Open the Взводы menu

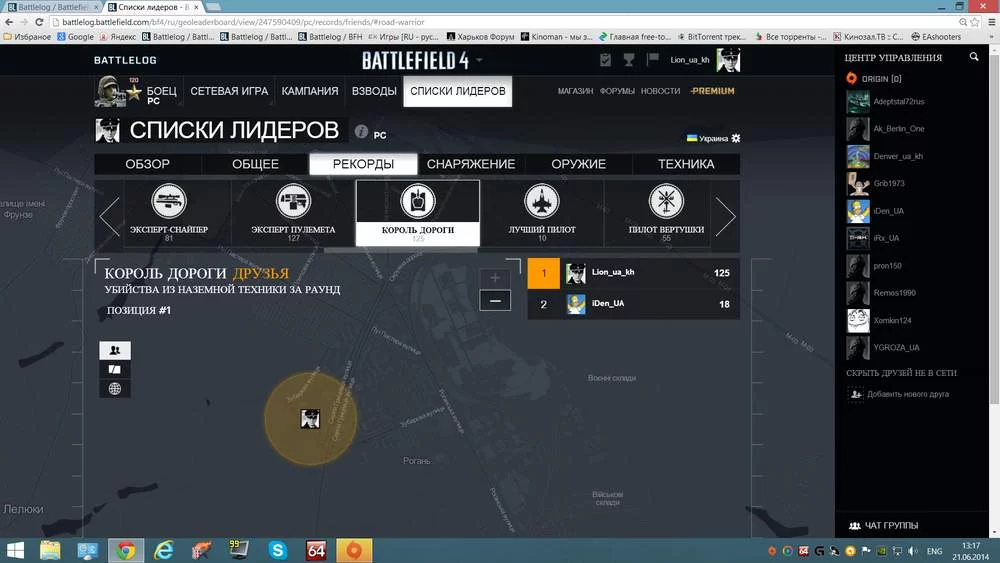pyautogui.click(x=374, y=91)
